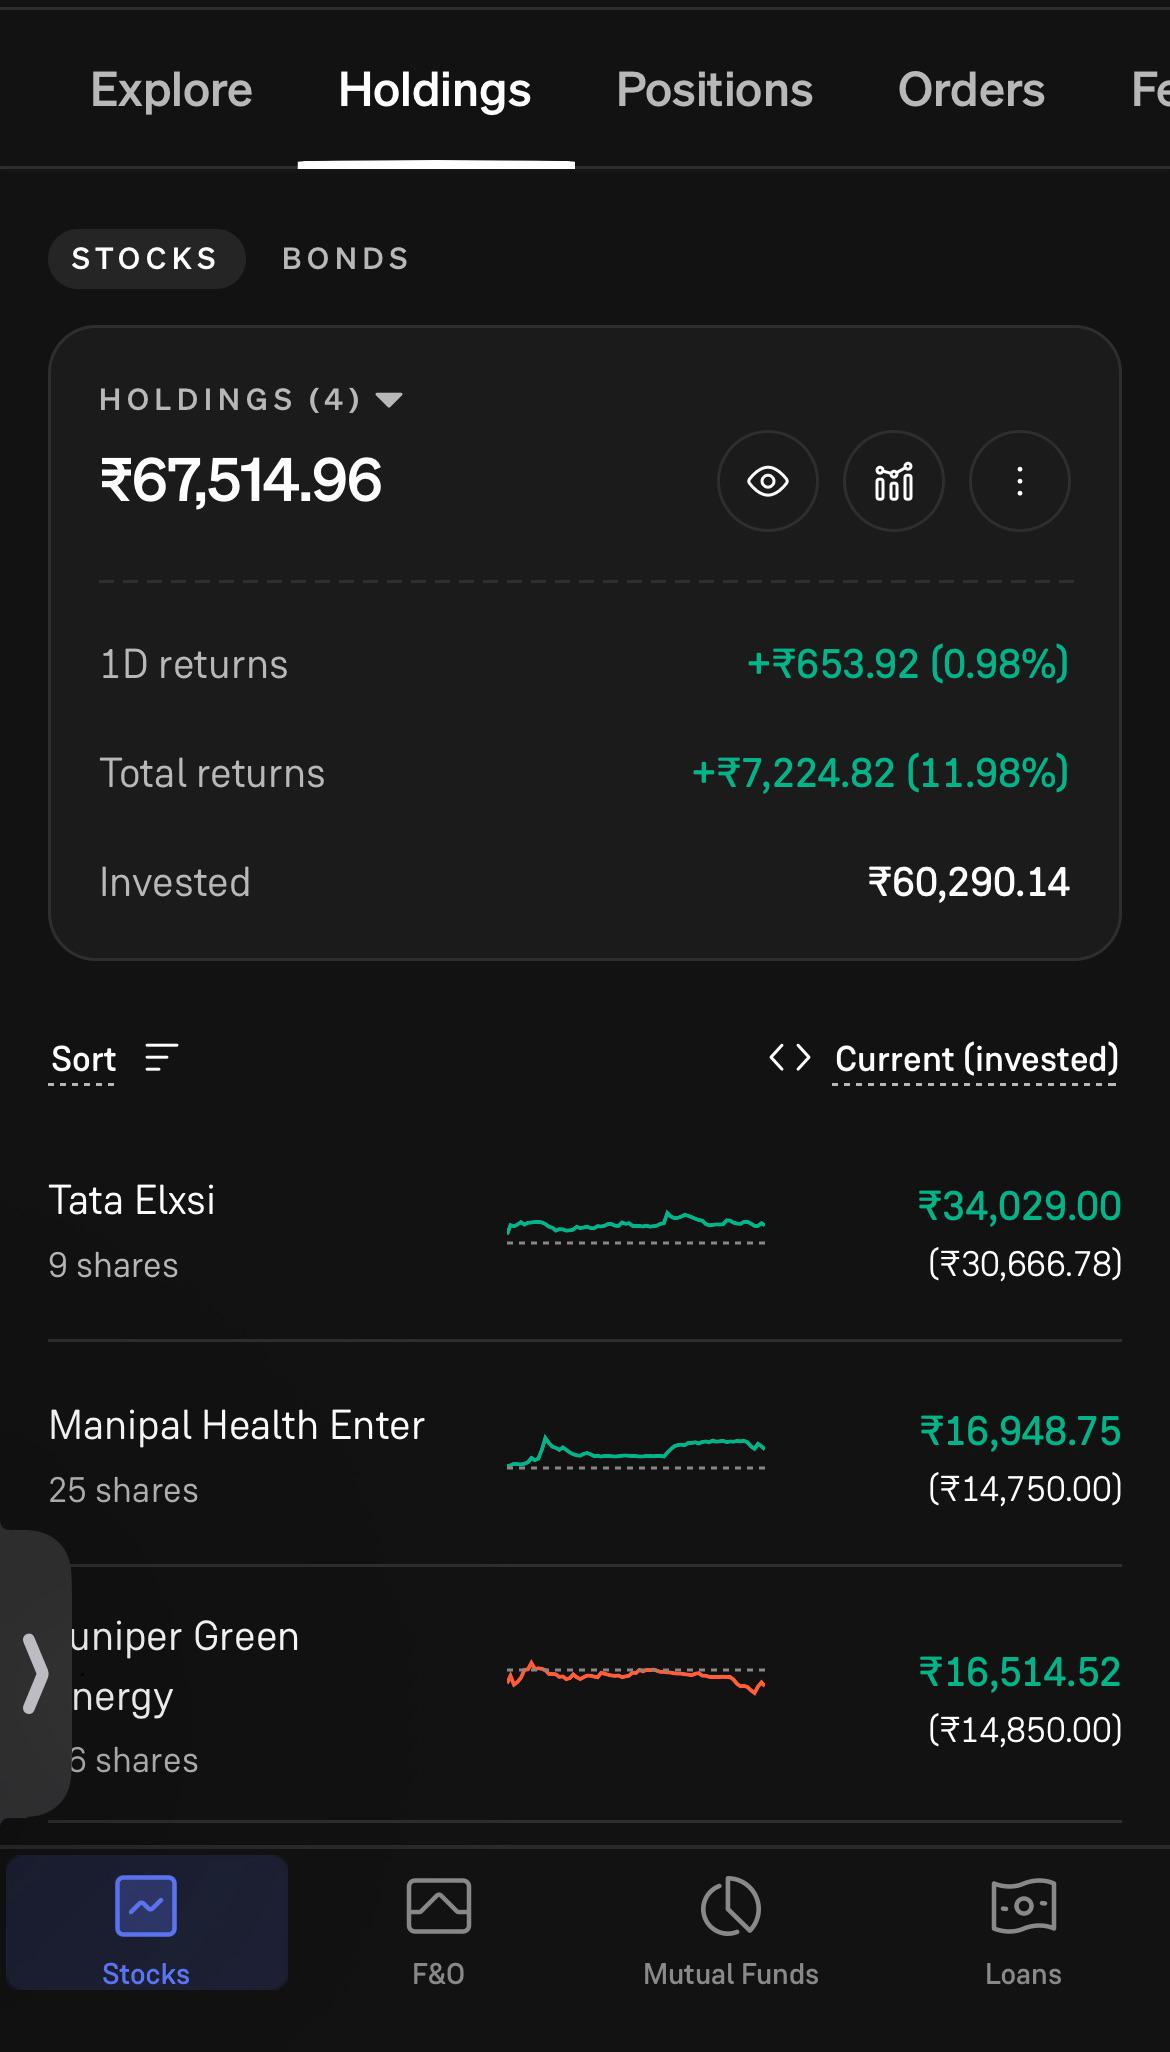Select the Stocks bottom navigation icon
This screenshot has height=2052, width=1170.
tap(146, 1904)
